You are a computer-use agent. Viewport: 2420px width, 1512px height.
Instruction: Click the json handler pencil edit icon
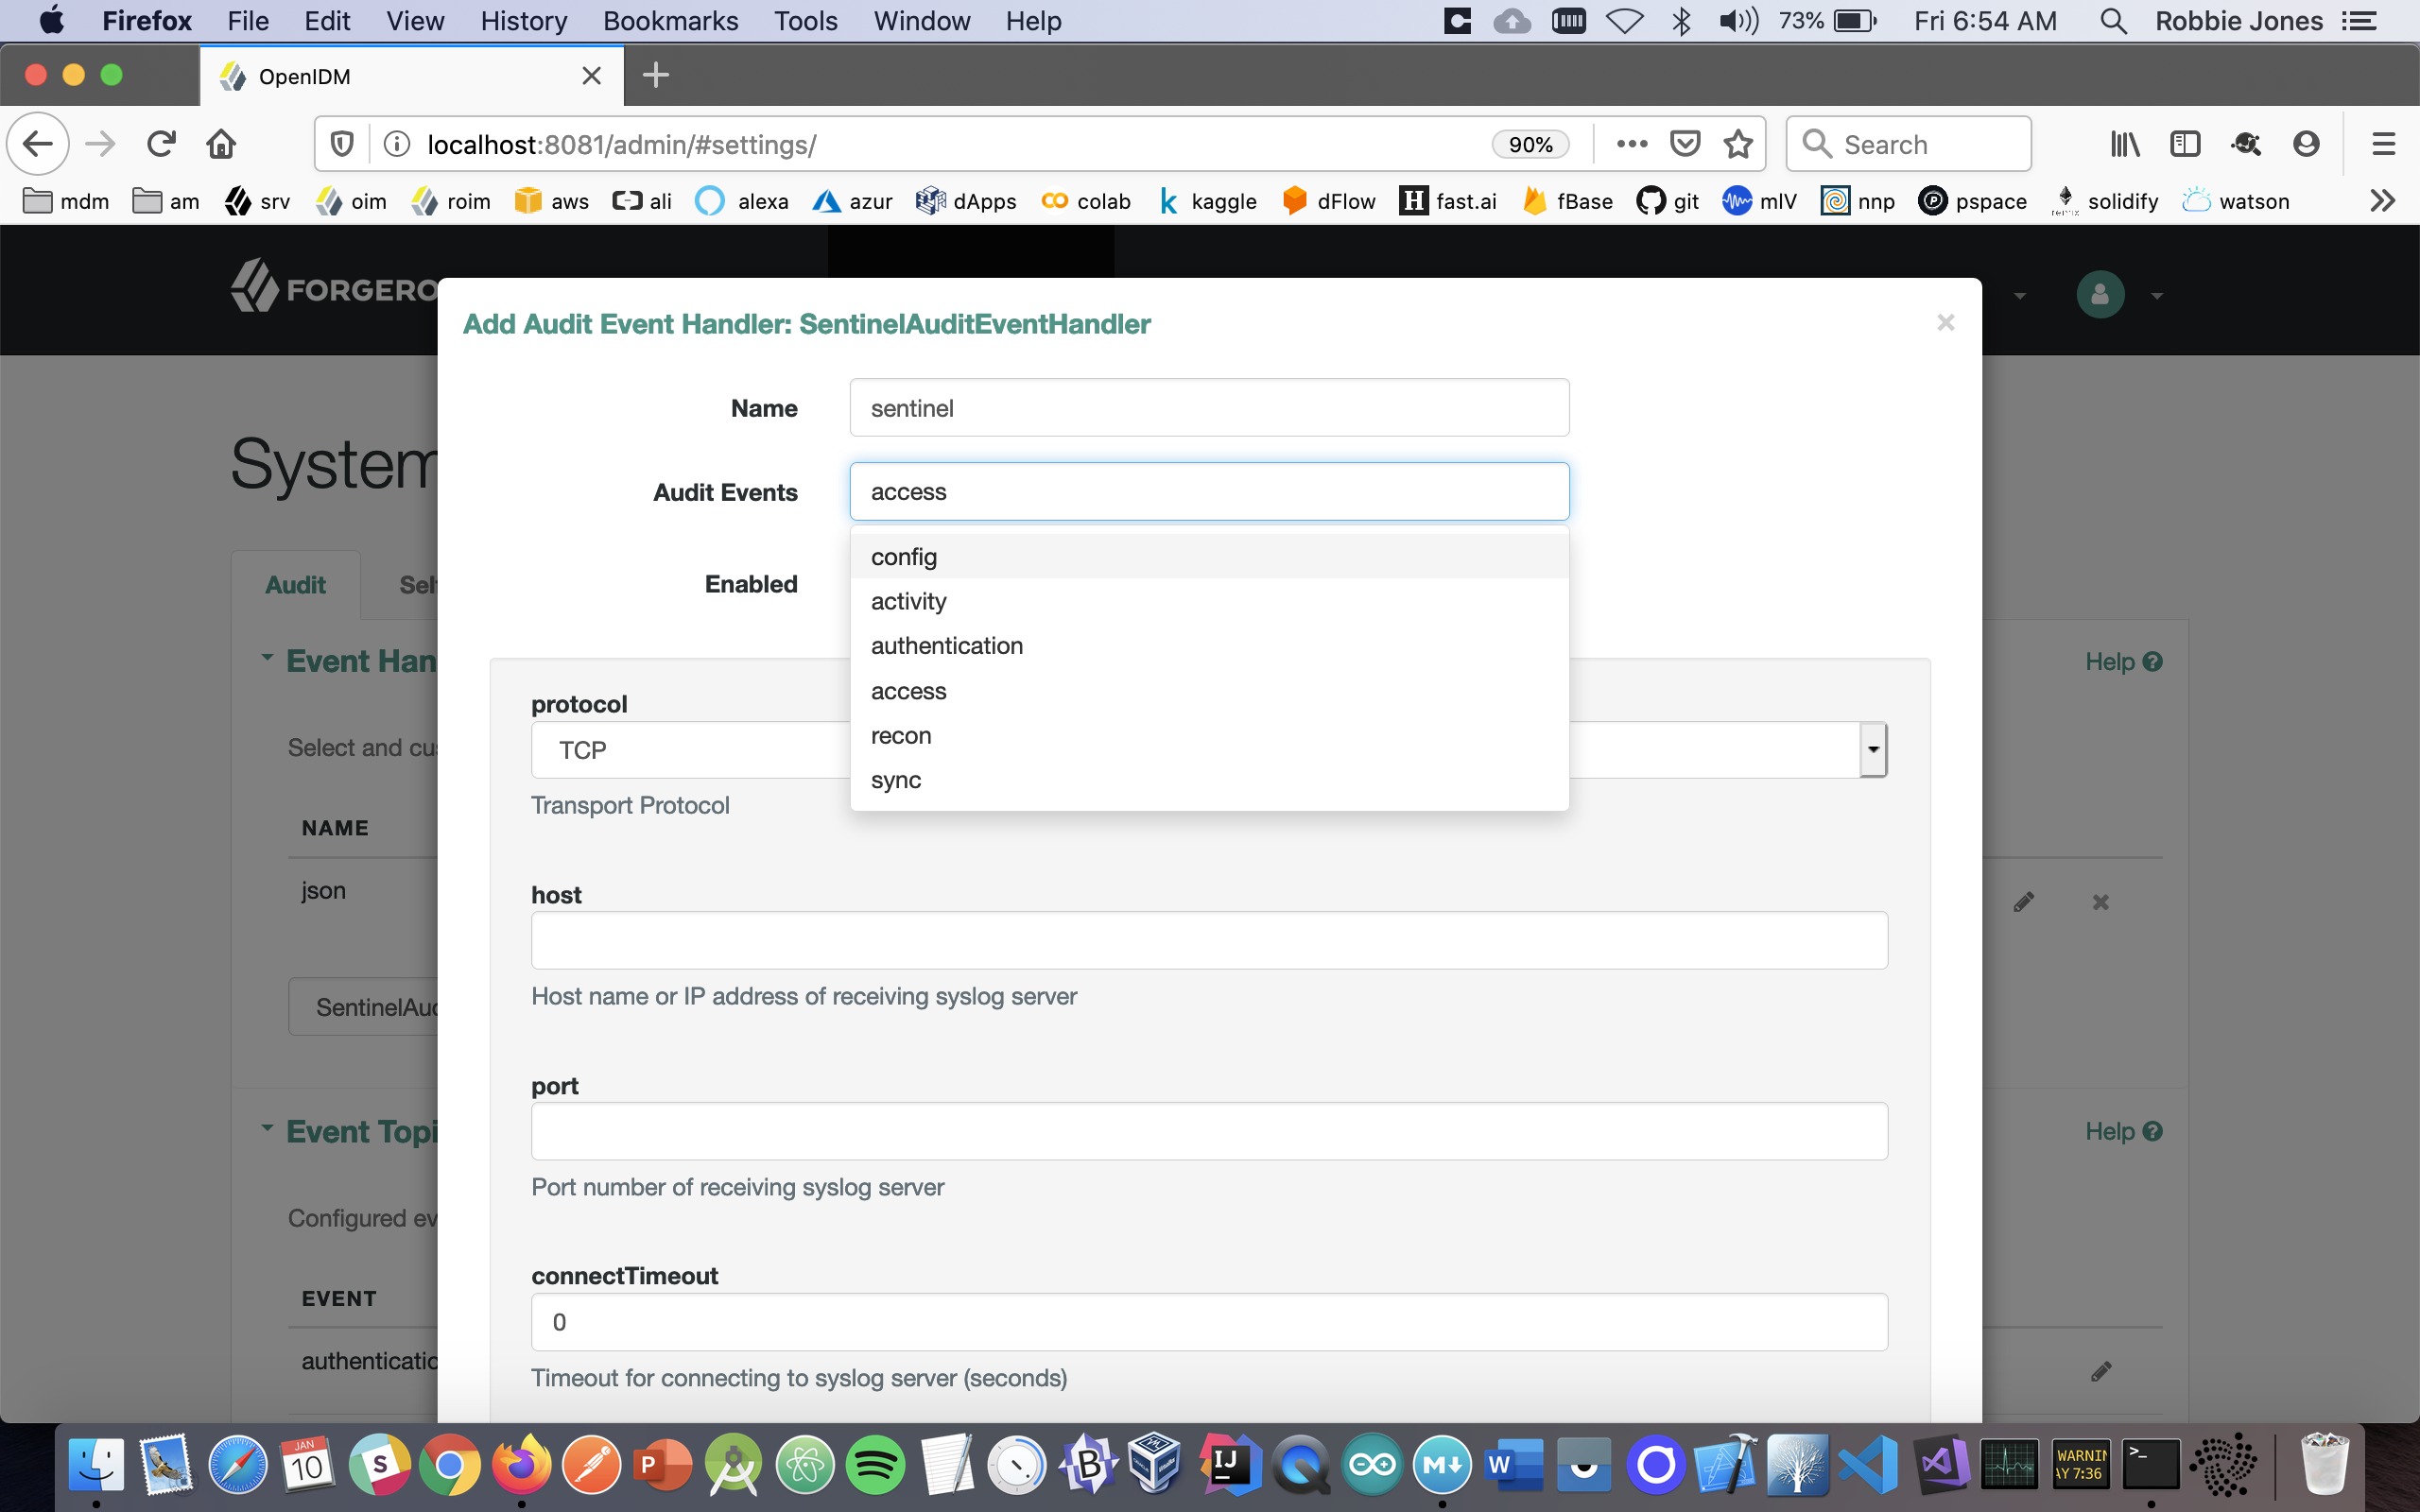[2023, 902]
